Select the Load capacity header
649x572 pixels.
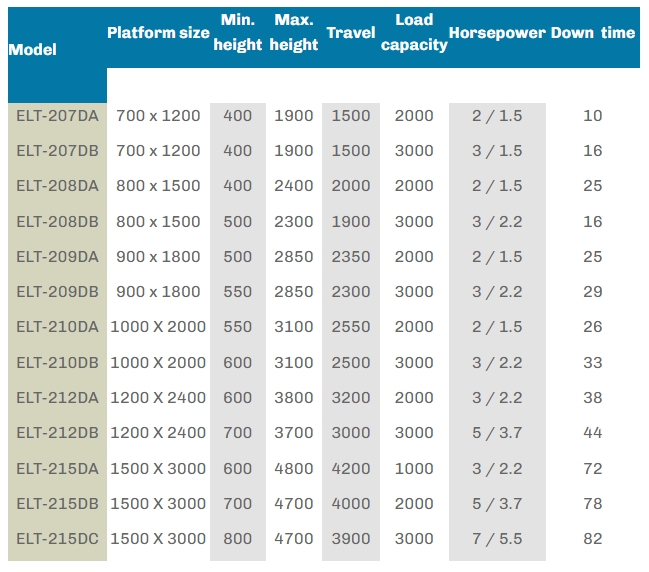414,32
